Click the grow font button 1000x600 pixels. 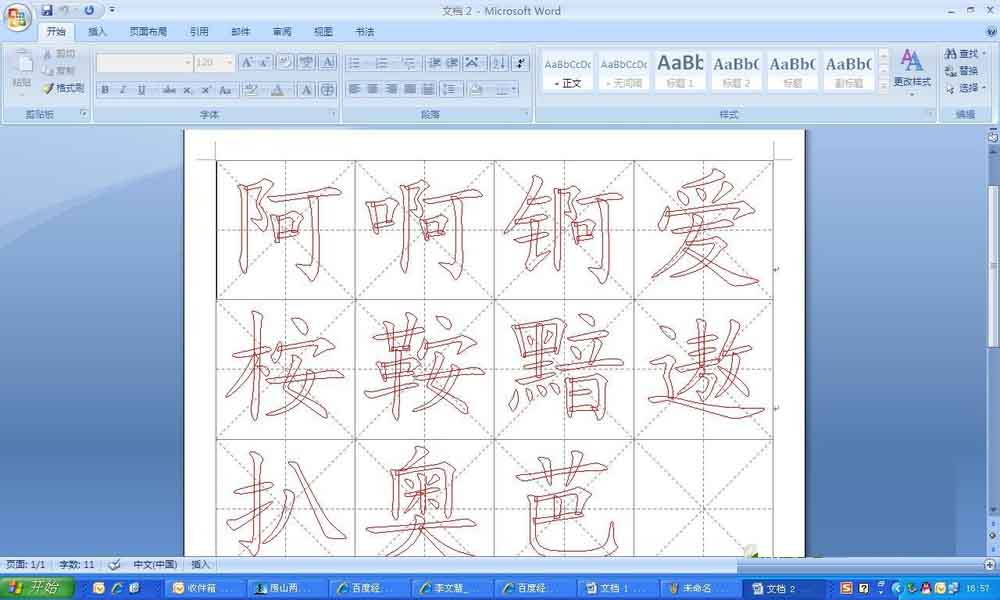pos(246,62)
